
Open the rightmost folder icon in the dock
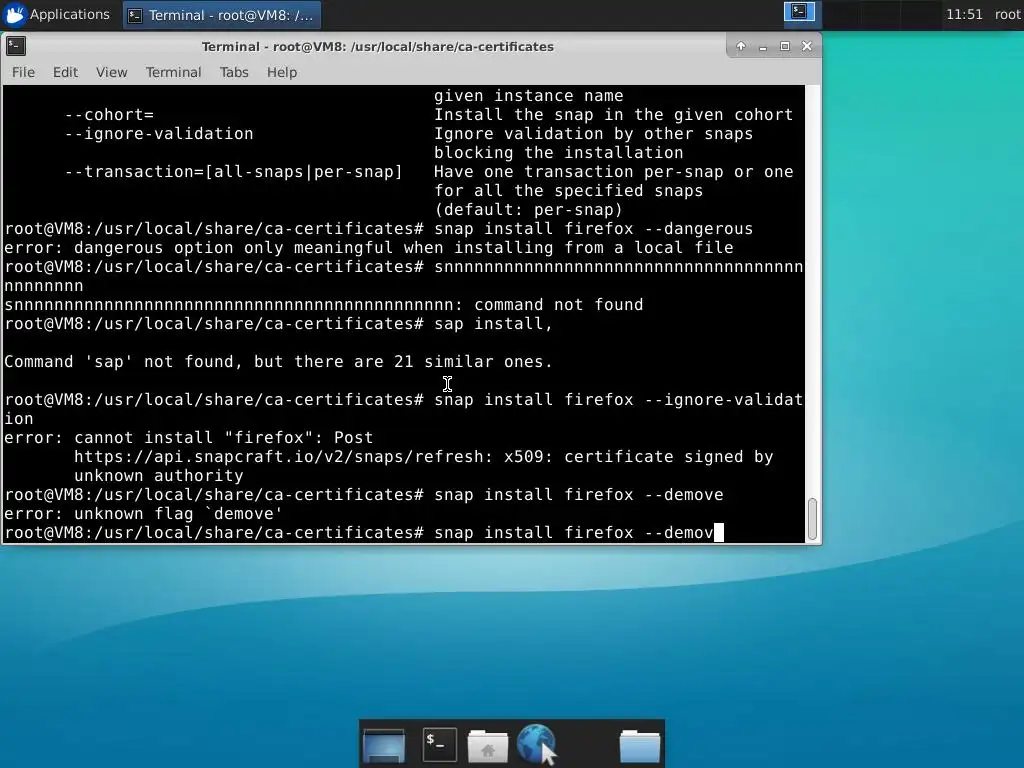click(640, 745)
